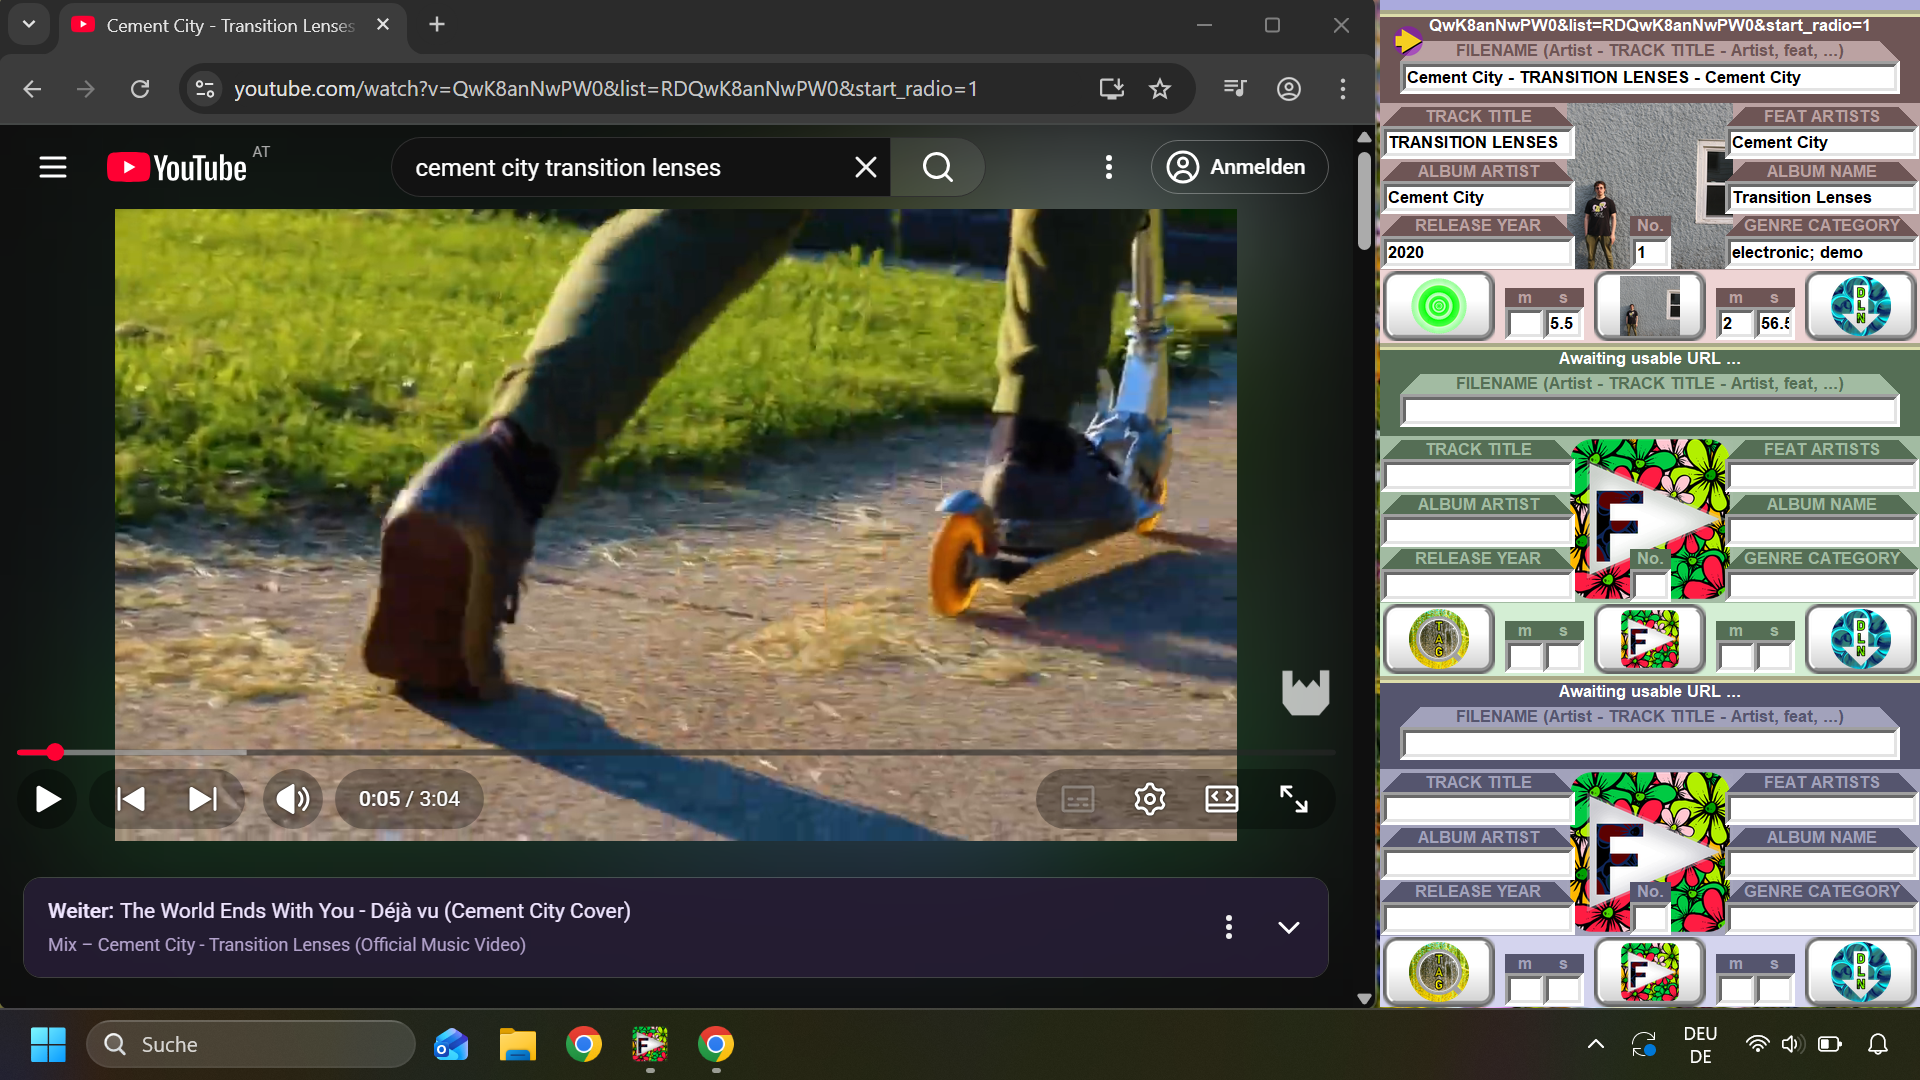Click the Anmelden sign-in button
The width and height of the screenshot is (1920, 1080).
[1239, 166]
